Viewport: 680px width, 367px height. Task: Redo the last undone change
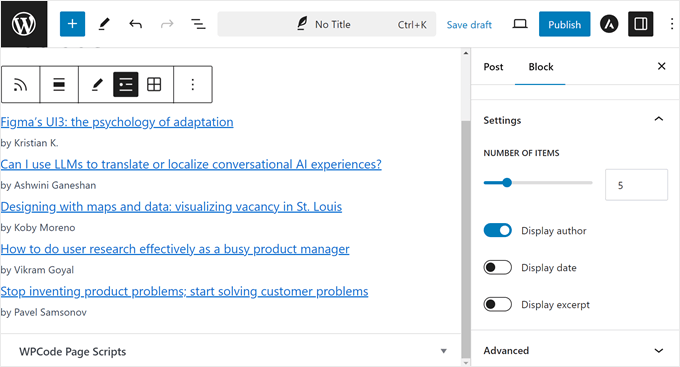[167, 24]
